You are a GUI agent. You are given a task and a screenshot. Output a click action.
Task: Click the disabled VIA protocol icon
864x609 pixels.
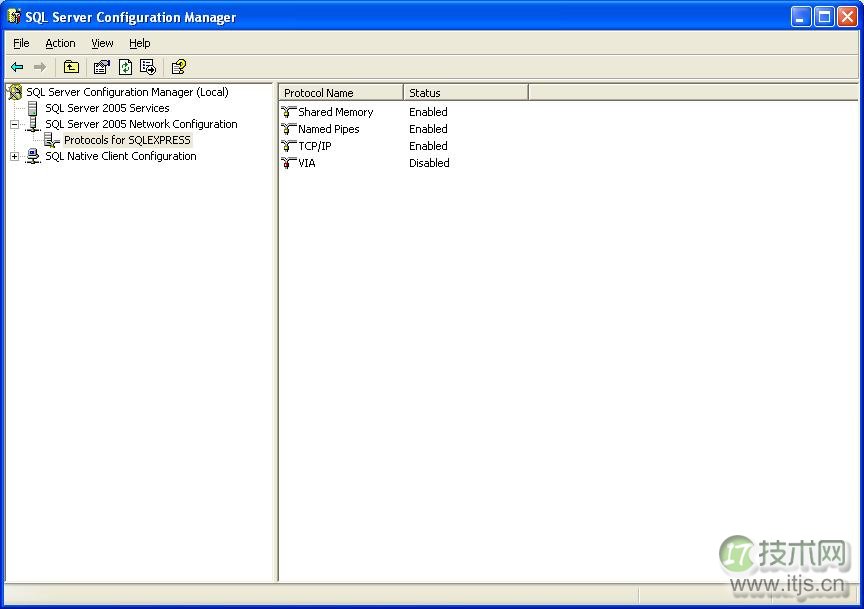click(288, 163)
